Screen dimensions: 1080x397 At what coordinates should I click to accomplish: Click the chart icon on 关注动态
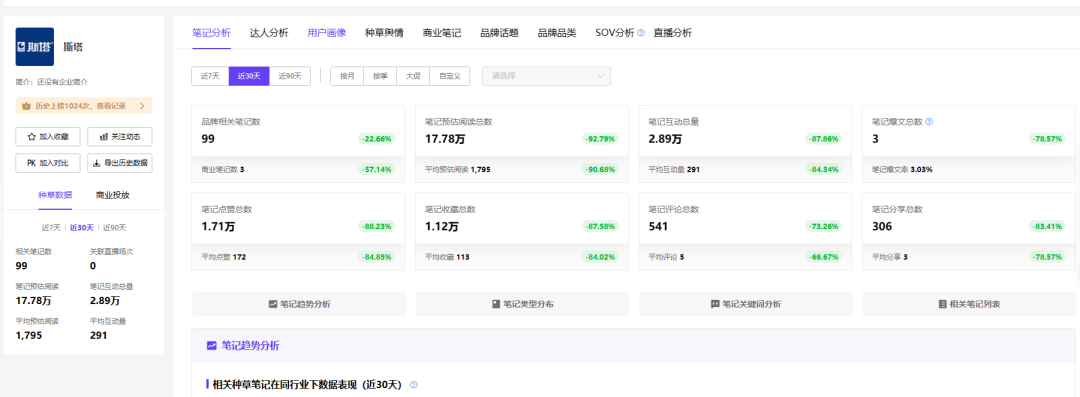tap(104, 136)
